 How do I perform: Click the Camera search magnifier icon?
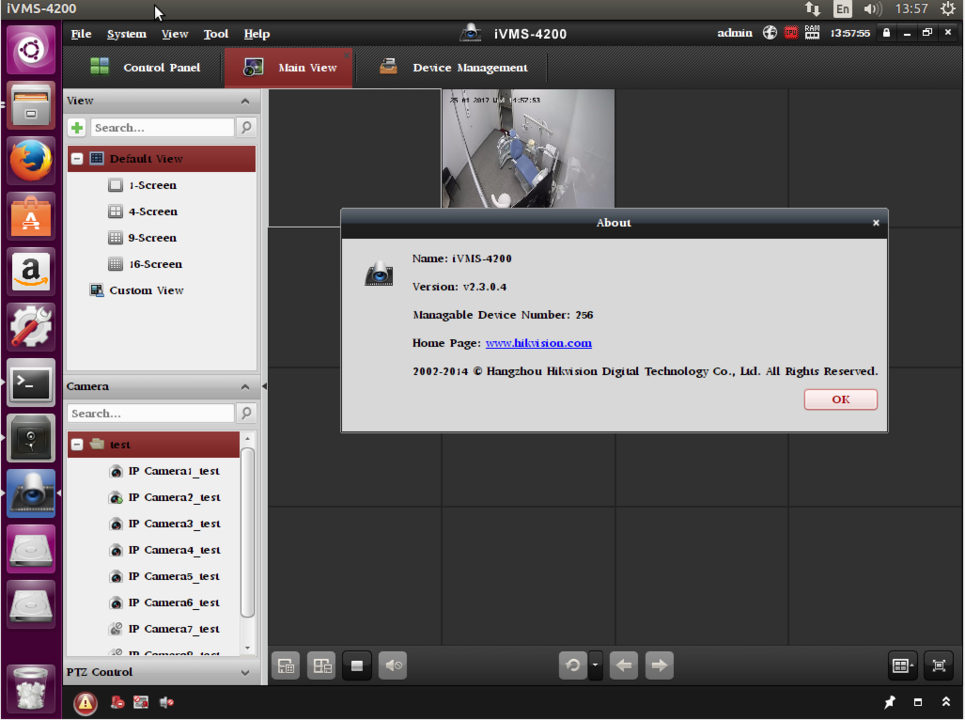coord(246,413)
